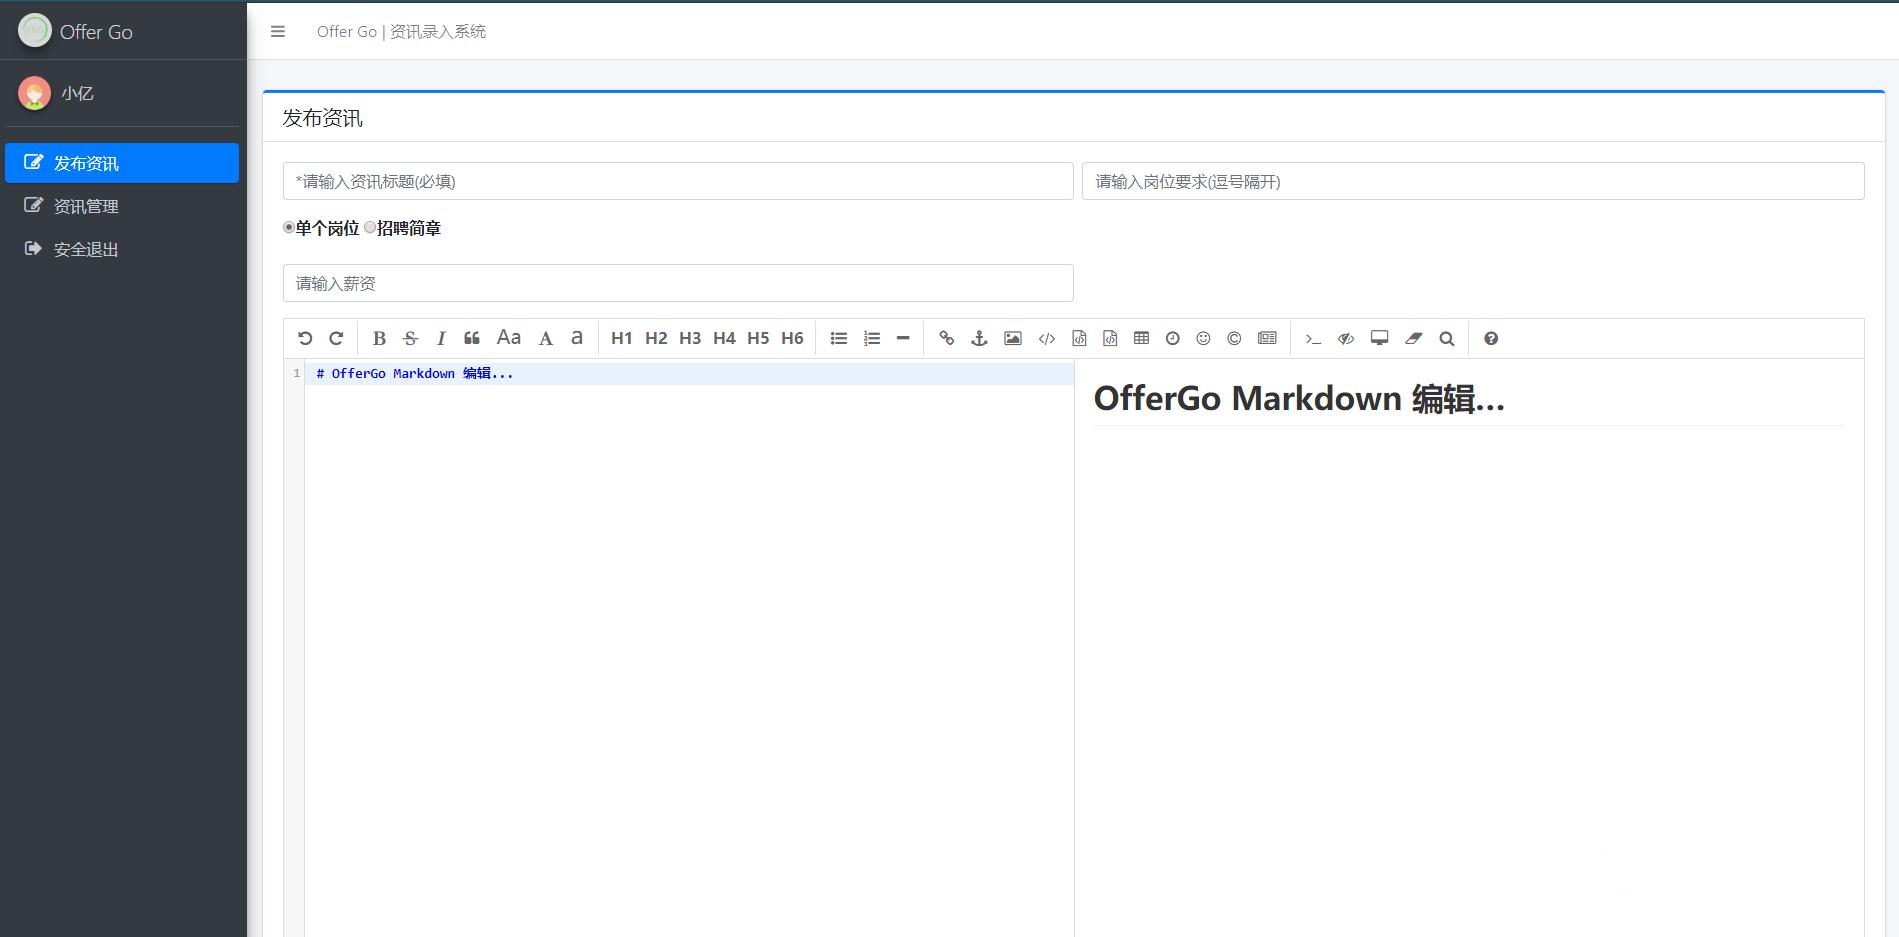The width and height of the screenshot is (1899, 937).
Task: Insert an unordered bullet list
Action: [839, 338]
